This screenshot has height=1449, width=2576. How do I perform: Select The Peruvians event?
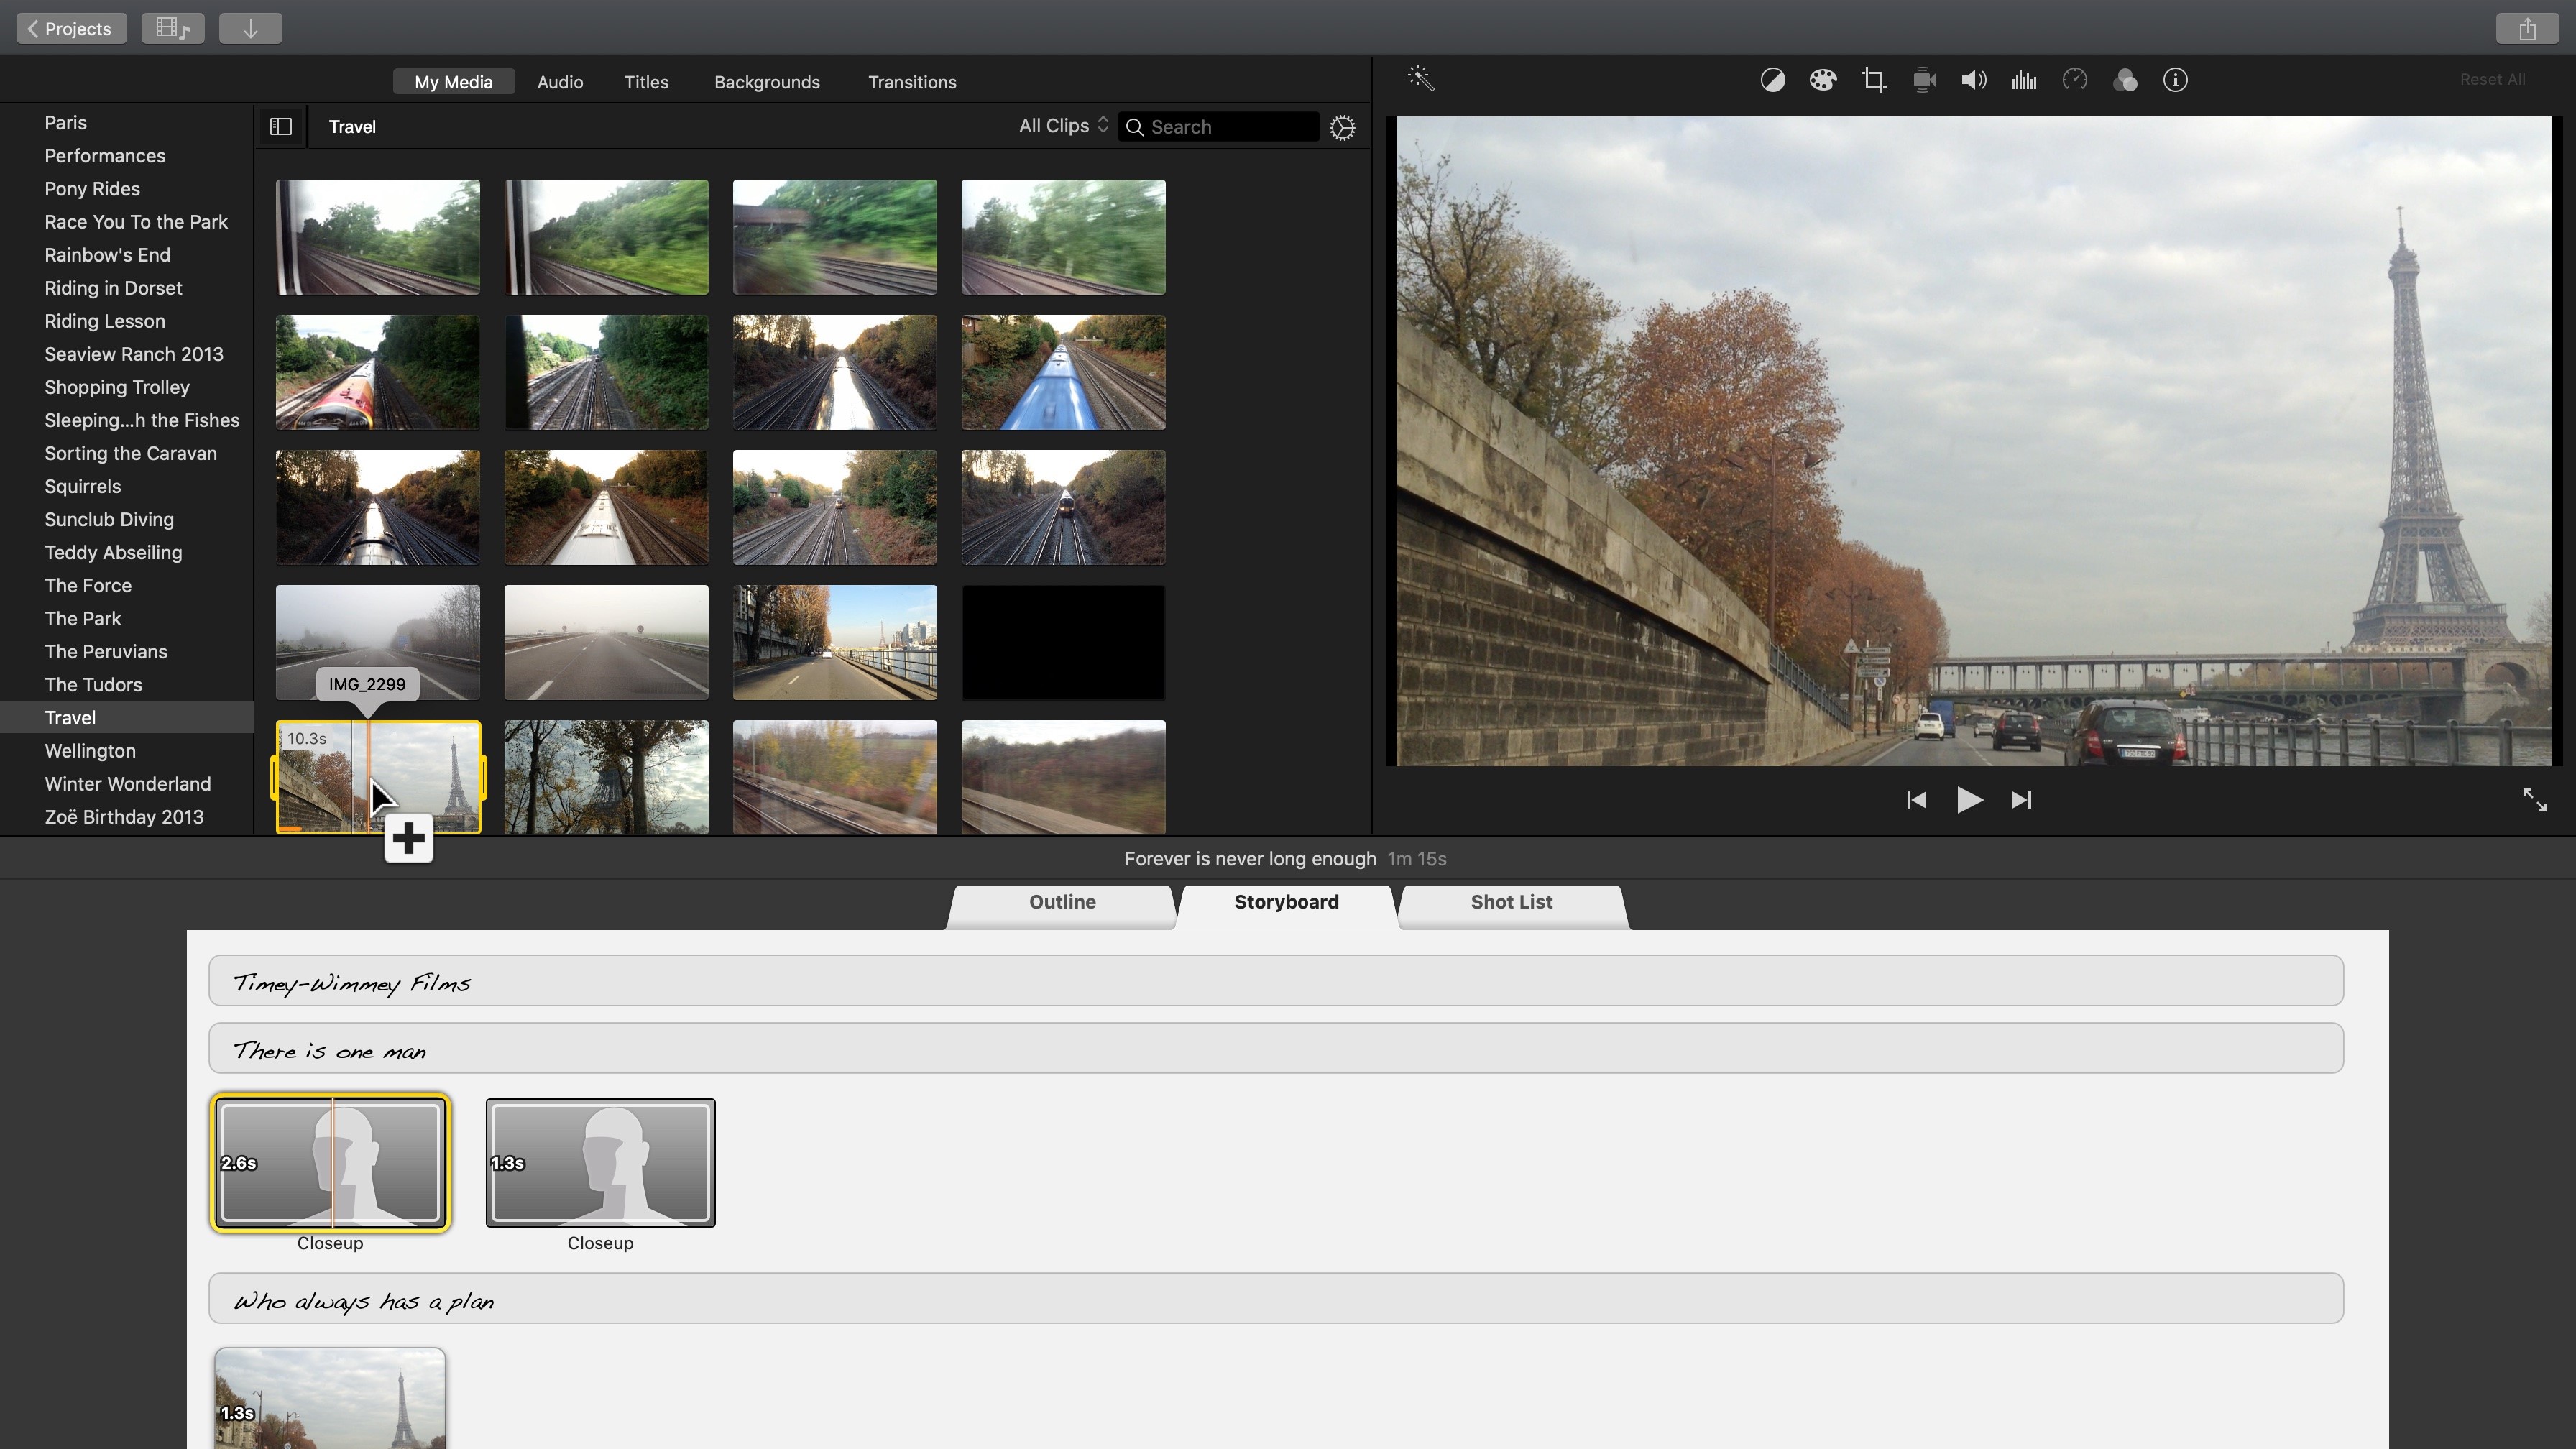(106, 651)
